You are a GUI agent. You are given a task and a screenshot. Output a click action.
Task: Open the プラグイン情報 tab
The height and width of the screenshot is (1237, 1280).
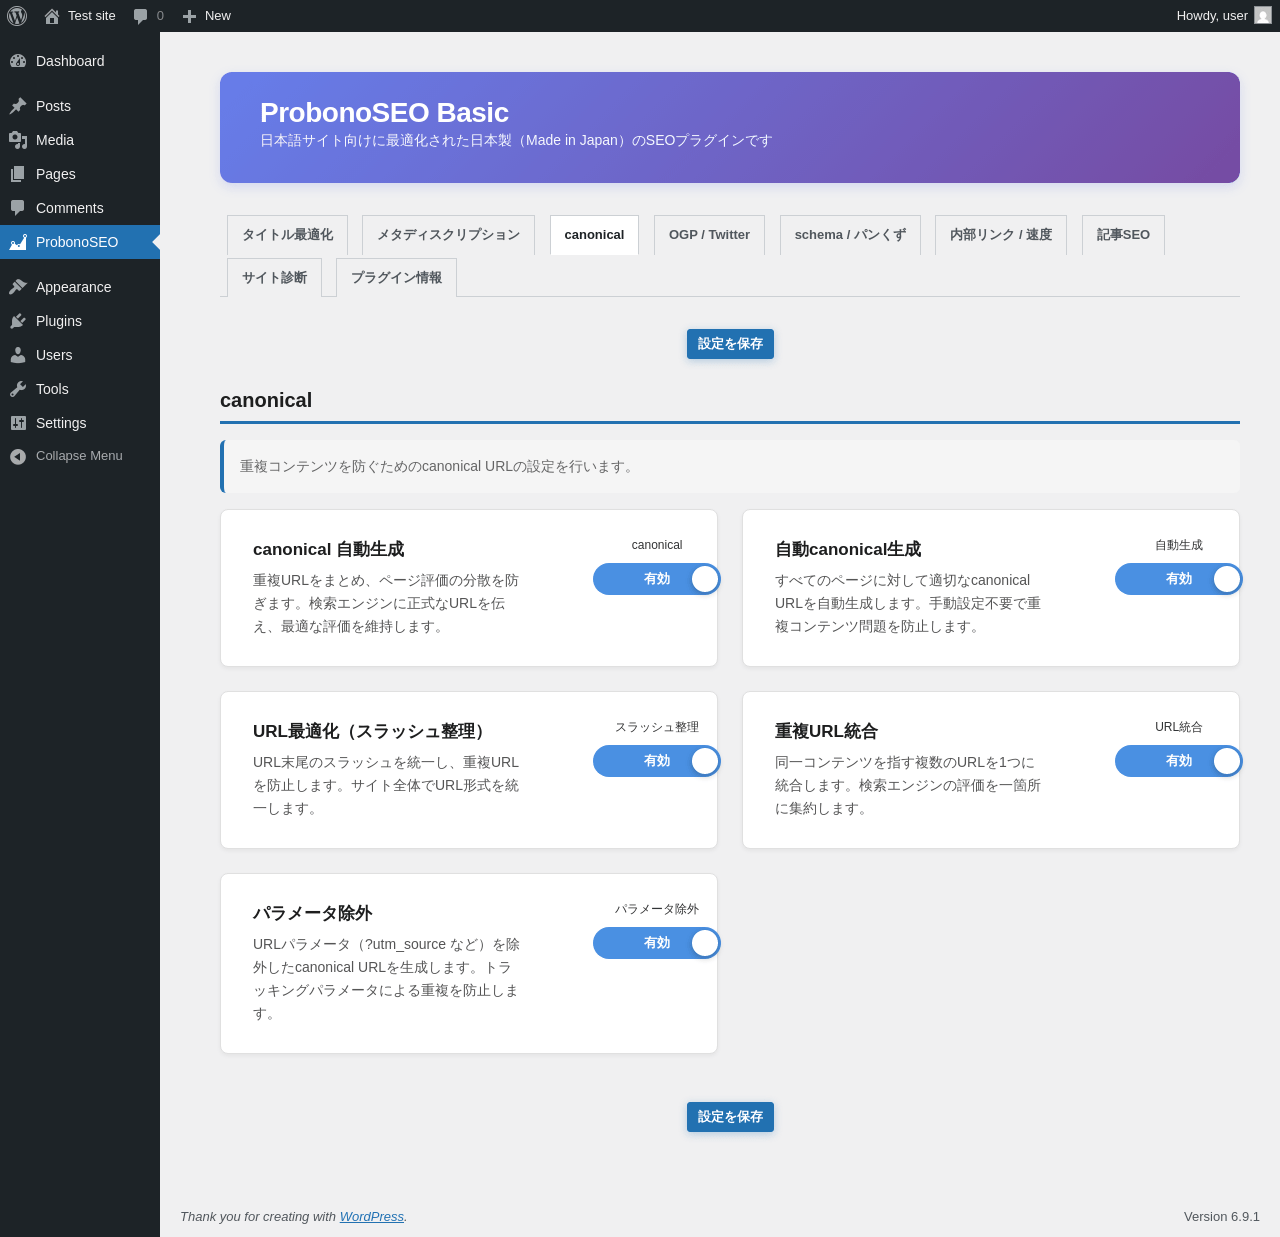point(396,278)
